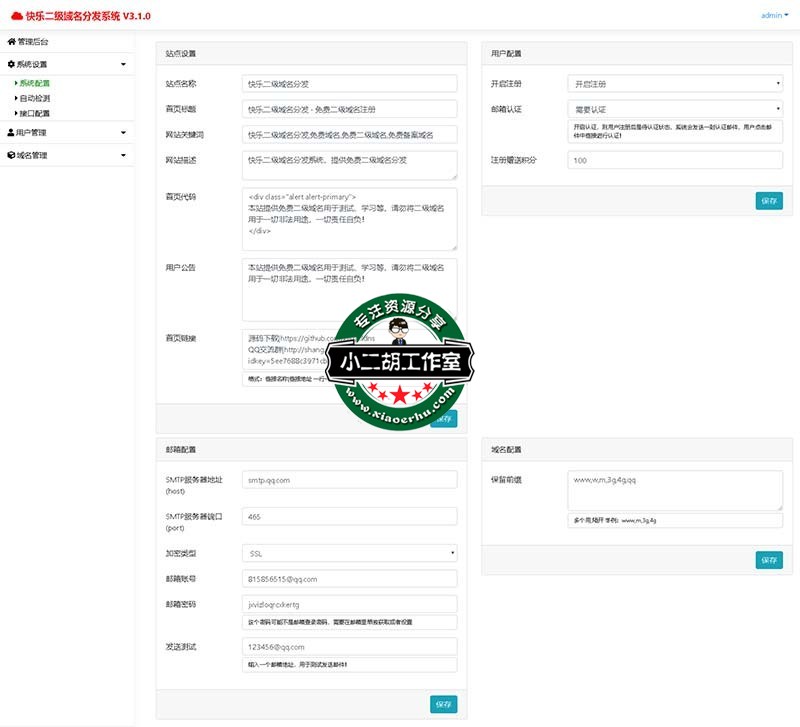
Task: Click the user icon beside 用户管理
Action: point(11,132)
